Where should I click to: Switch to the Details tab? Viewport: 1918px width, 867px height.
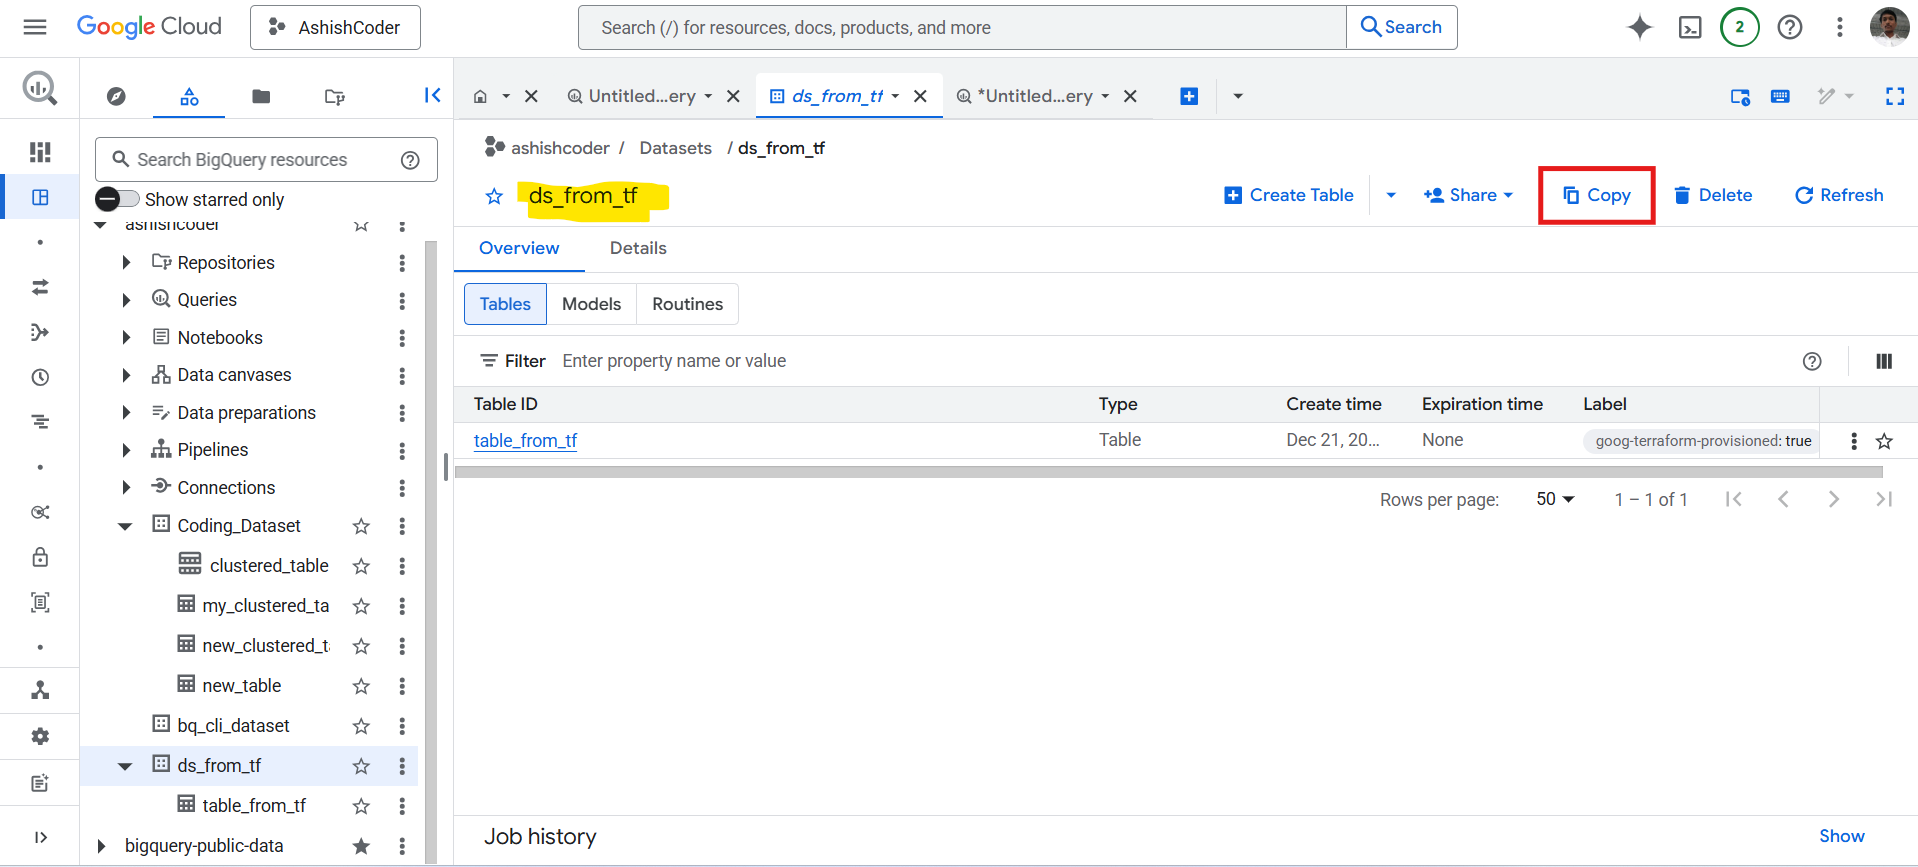click(638, 248)
